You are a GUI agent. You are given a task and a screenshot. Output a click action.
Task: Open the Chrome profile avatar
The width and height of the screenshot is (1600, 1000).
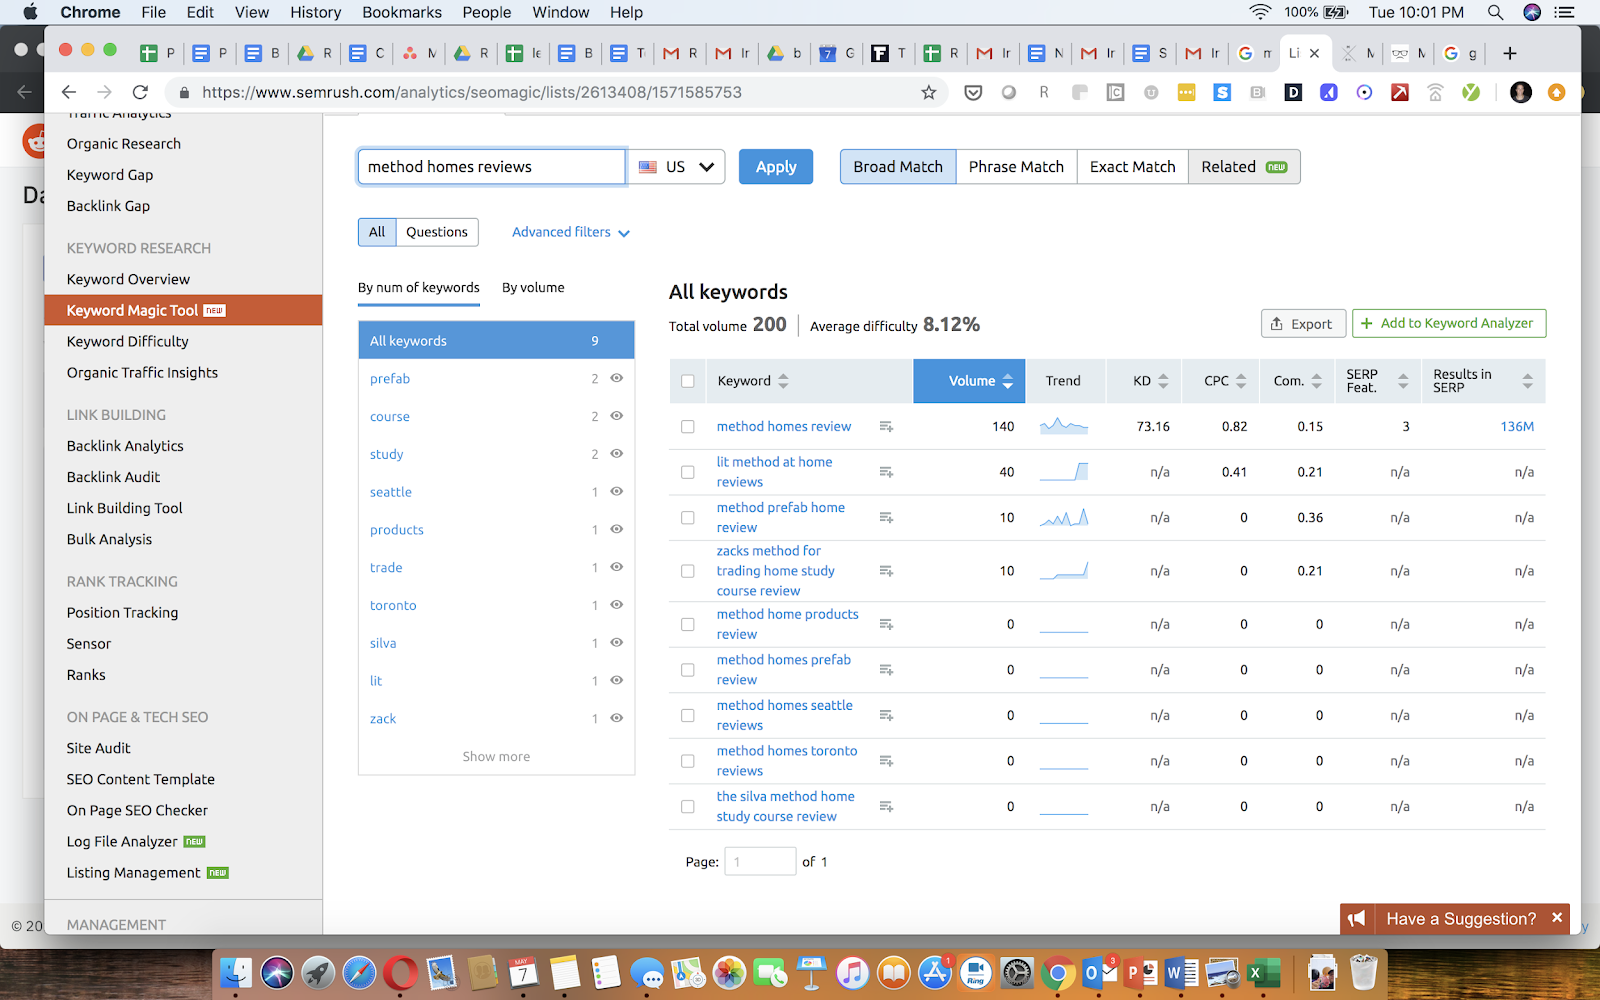[1521, 92]
